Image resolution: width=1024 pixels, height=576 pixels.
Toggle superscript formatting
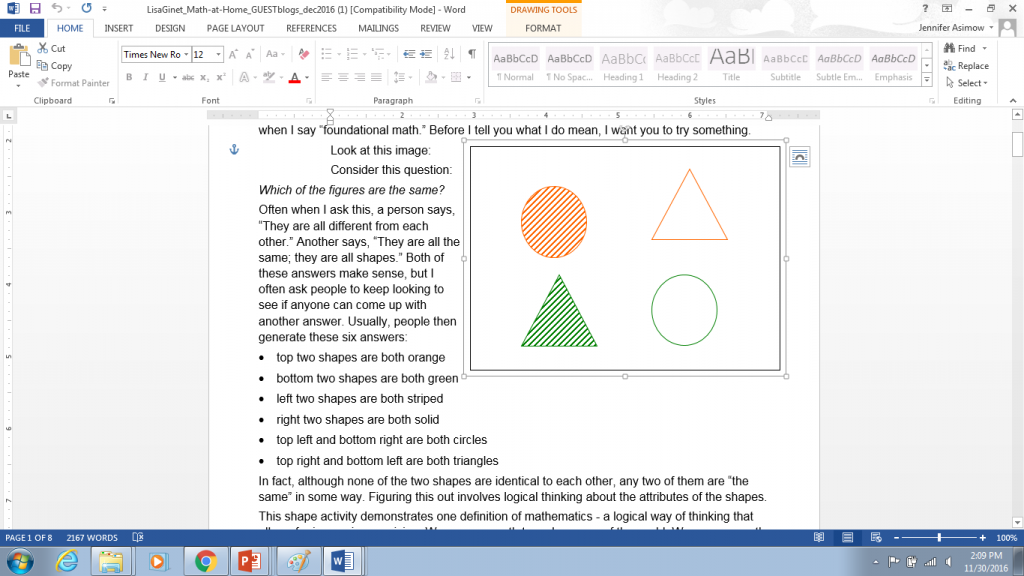[219, 76]
